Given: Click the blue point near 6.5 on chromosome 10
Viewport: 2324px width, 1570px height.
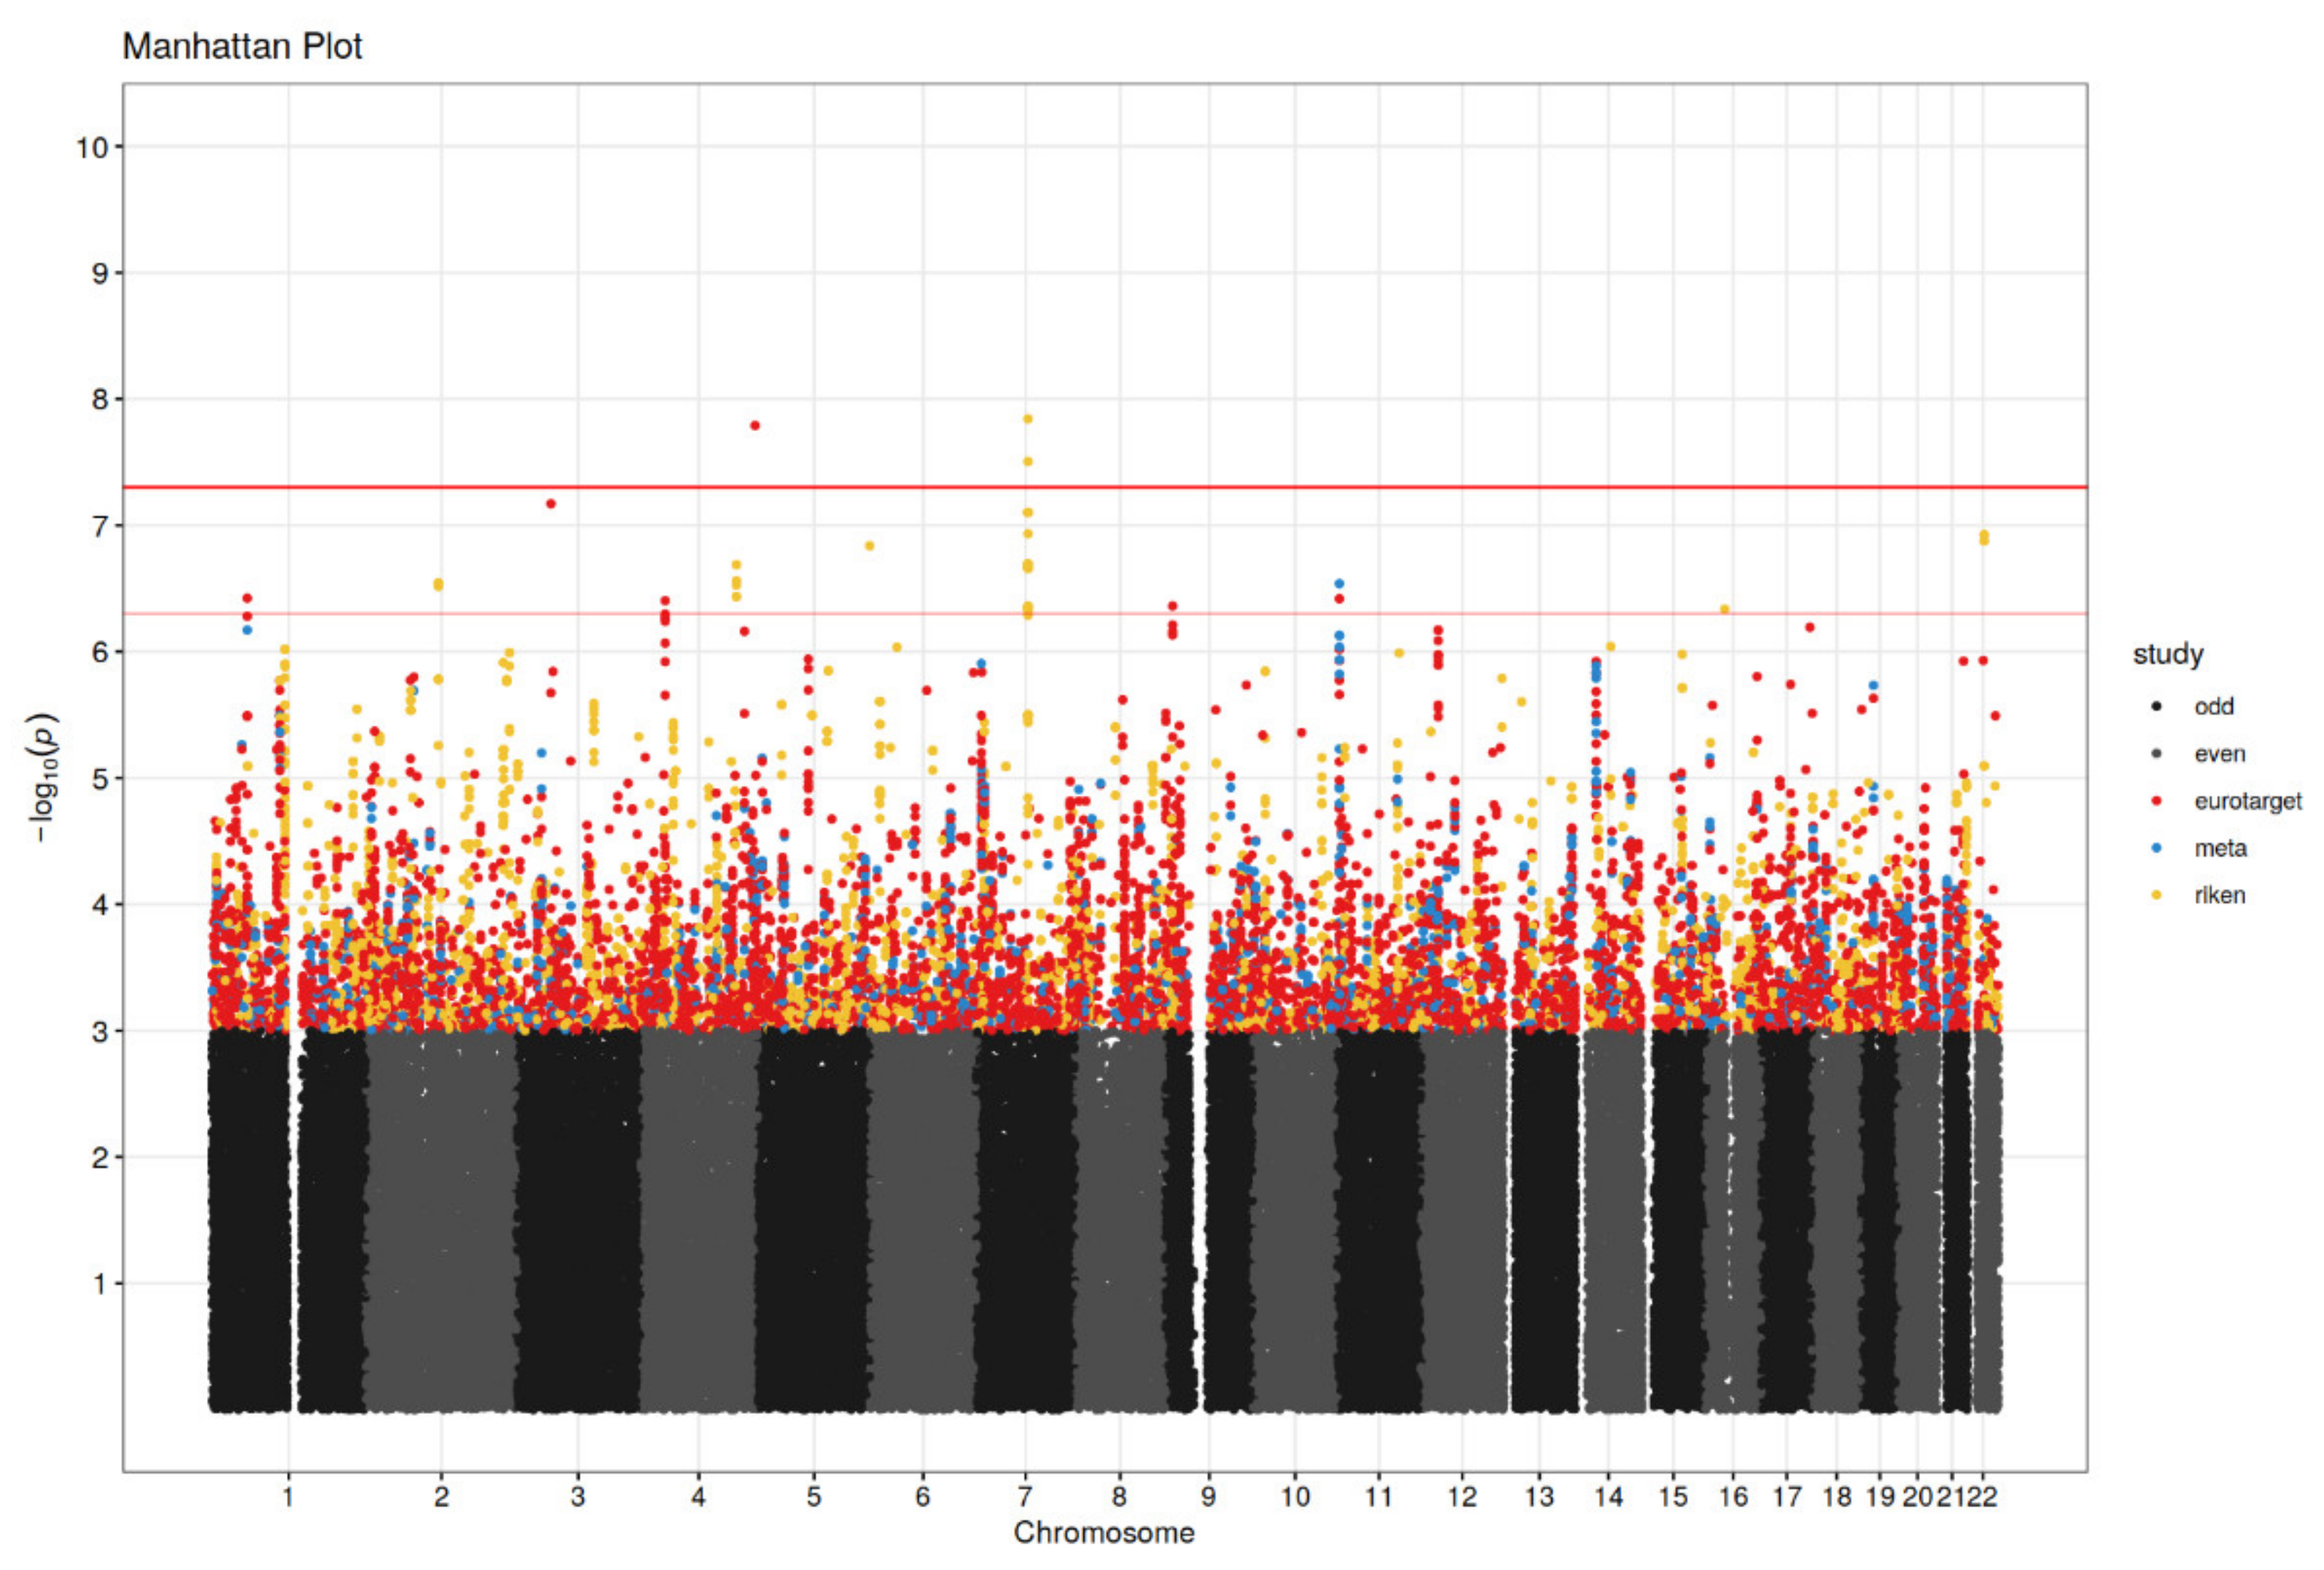Looking at the screenshot, I should click(x=1339, y=583).
